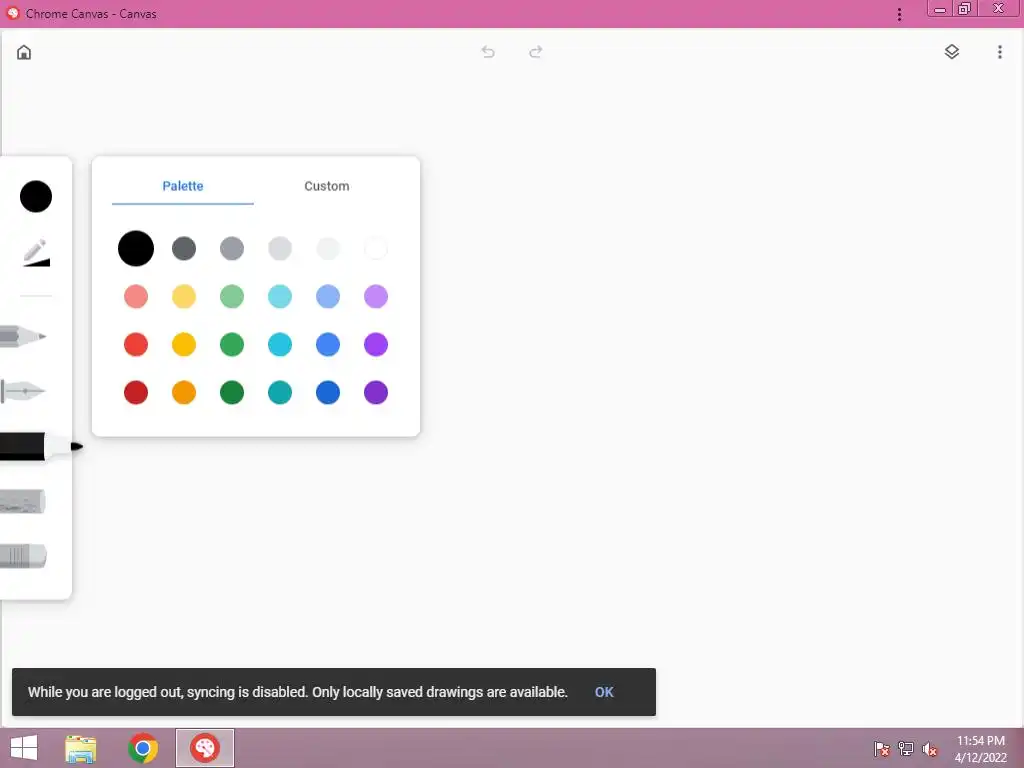The height and width of the screenshot is (768, 1024).
Task: Pick the light gray color swatch
Action: 280,248
